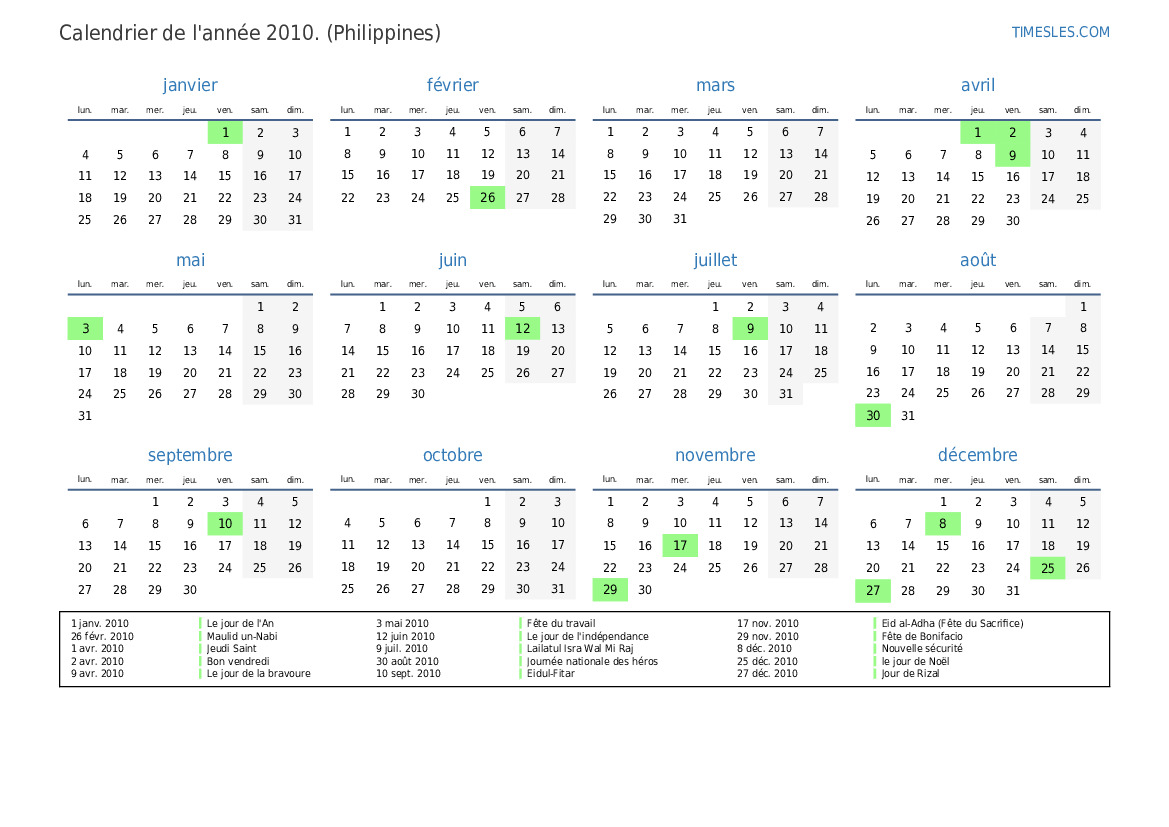Select highlighted December 25 Christmas date
Viewport: 1169px width, 827px height.
pyautogui.click(x=1047, y=568)
